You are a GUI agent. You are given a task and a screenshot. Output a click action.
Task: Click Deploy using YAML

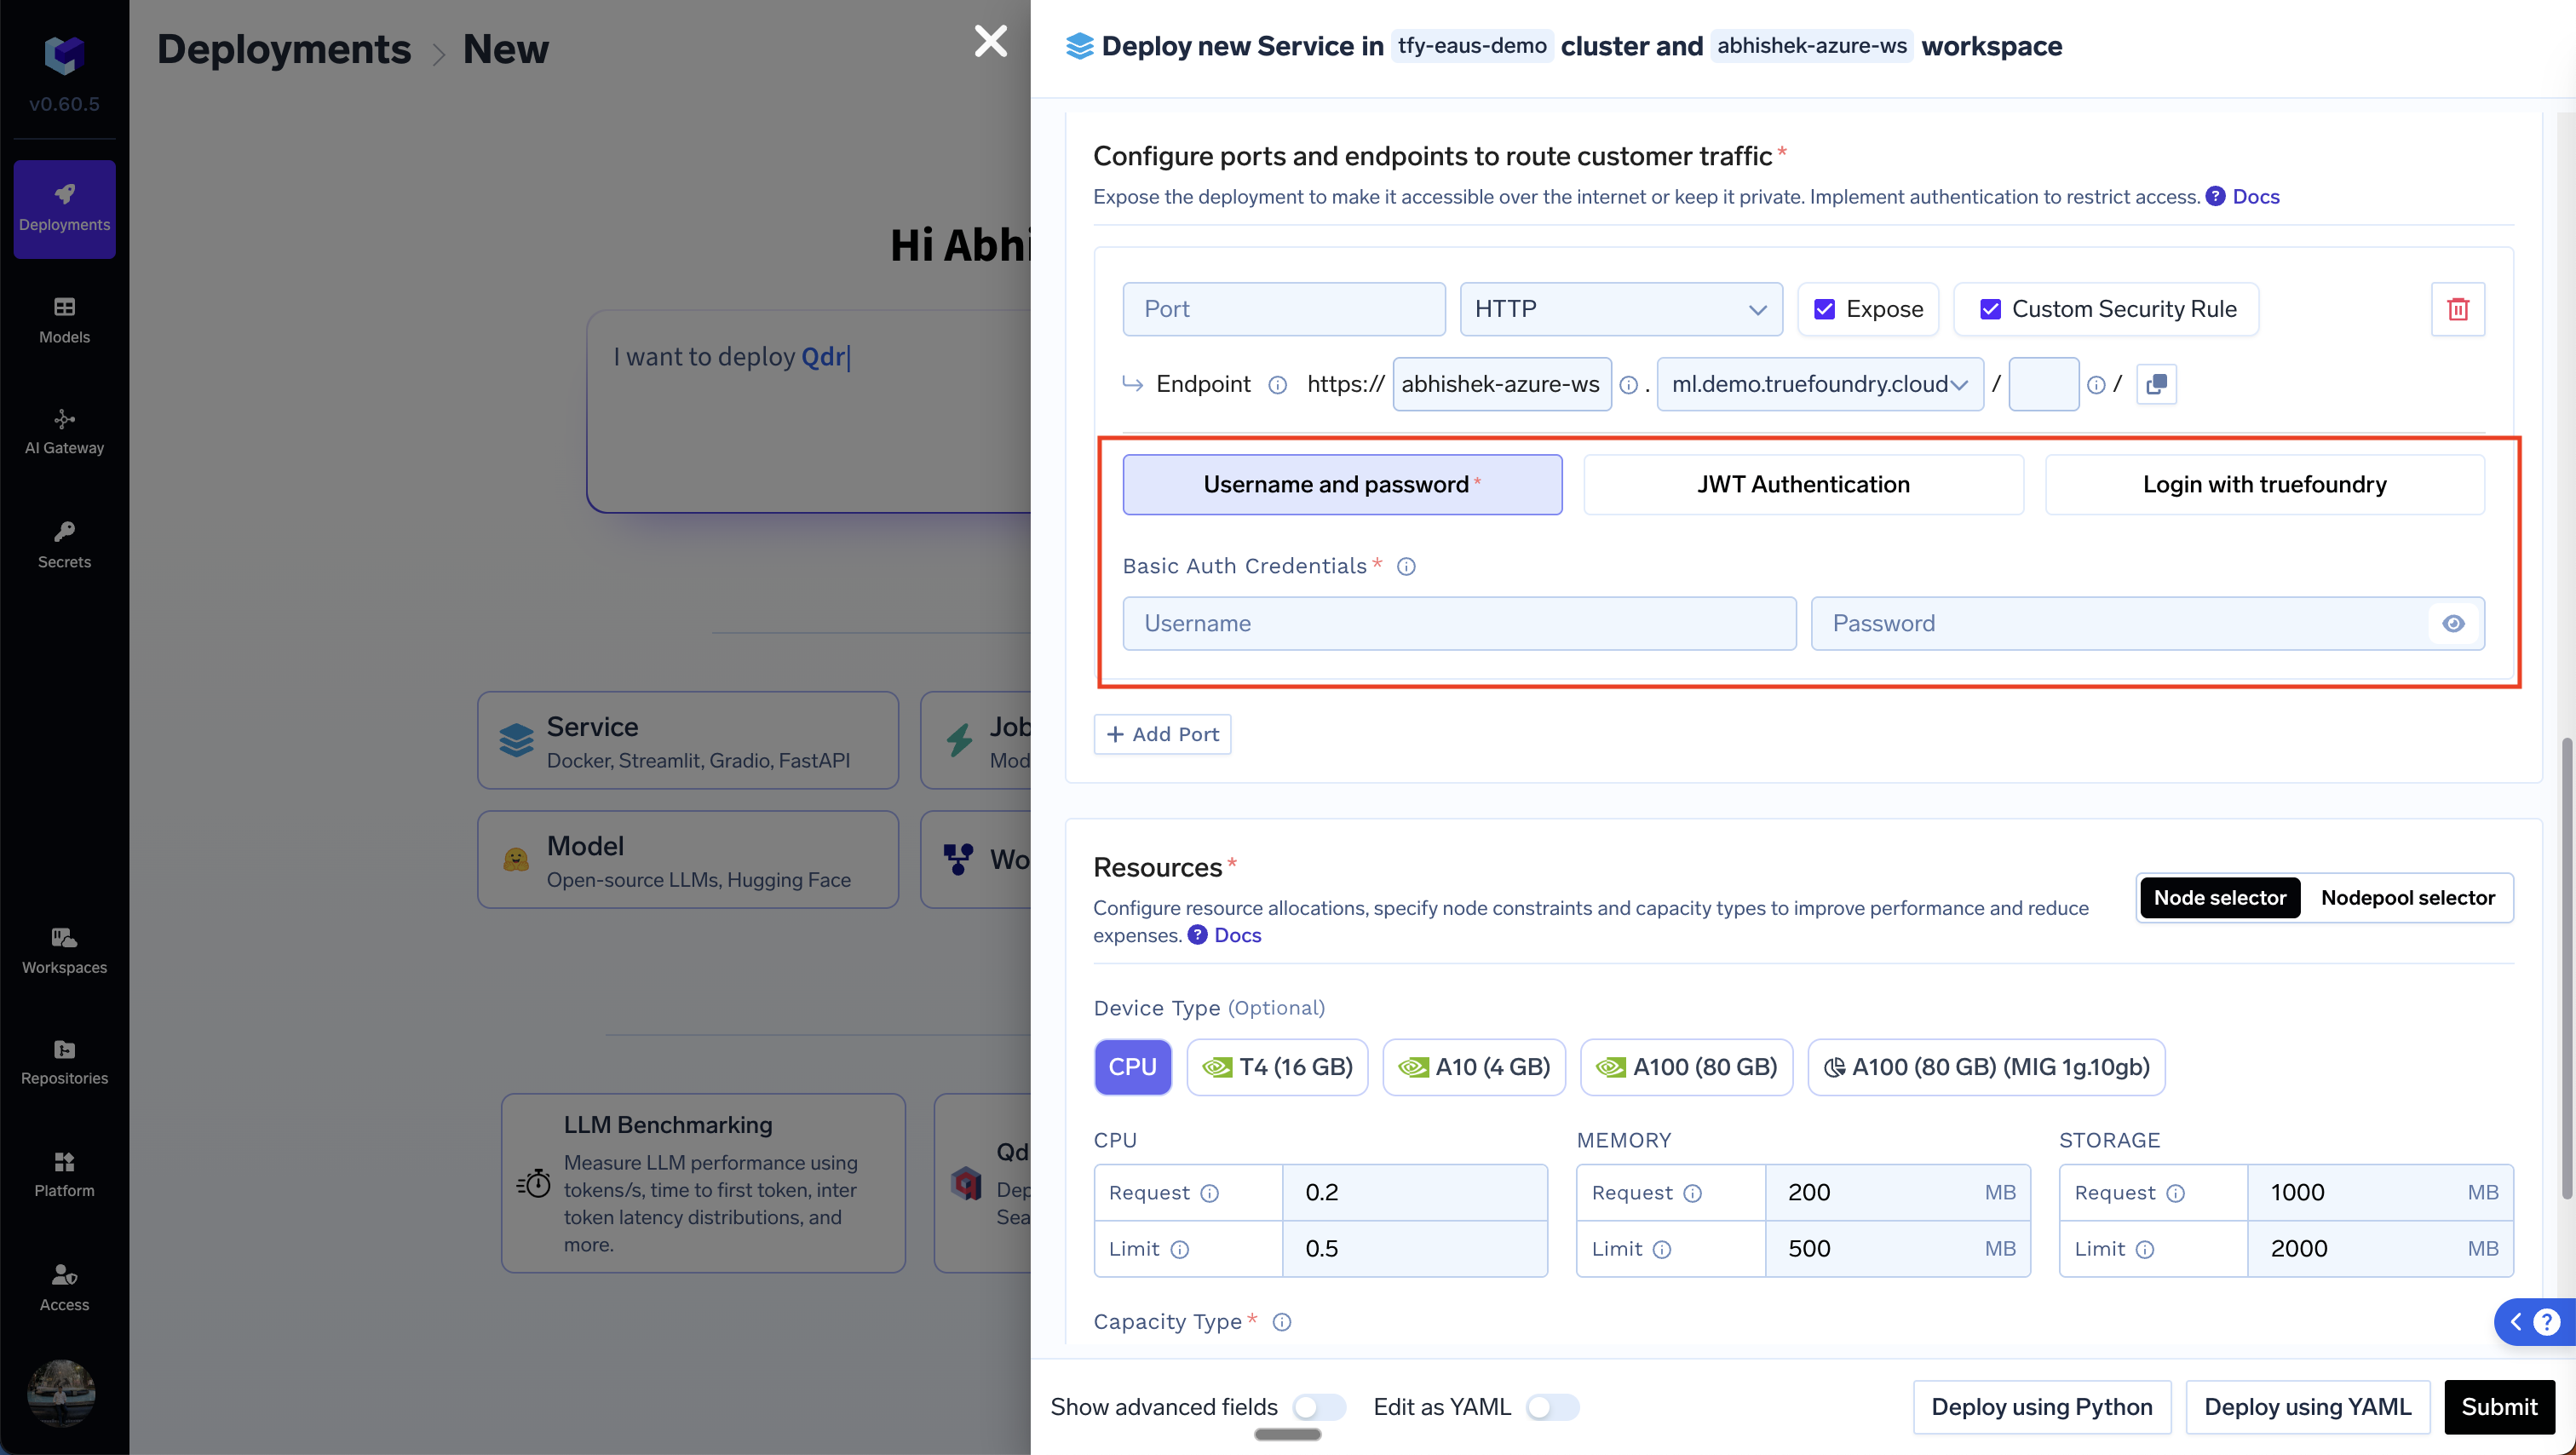(x=2307, y=1407)
